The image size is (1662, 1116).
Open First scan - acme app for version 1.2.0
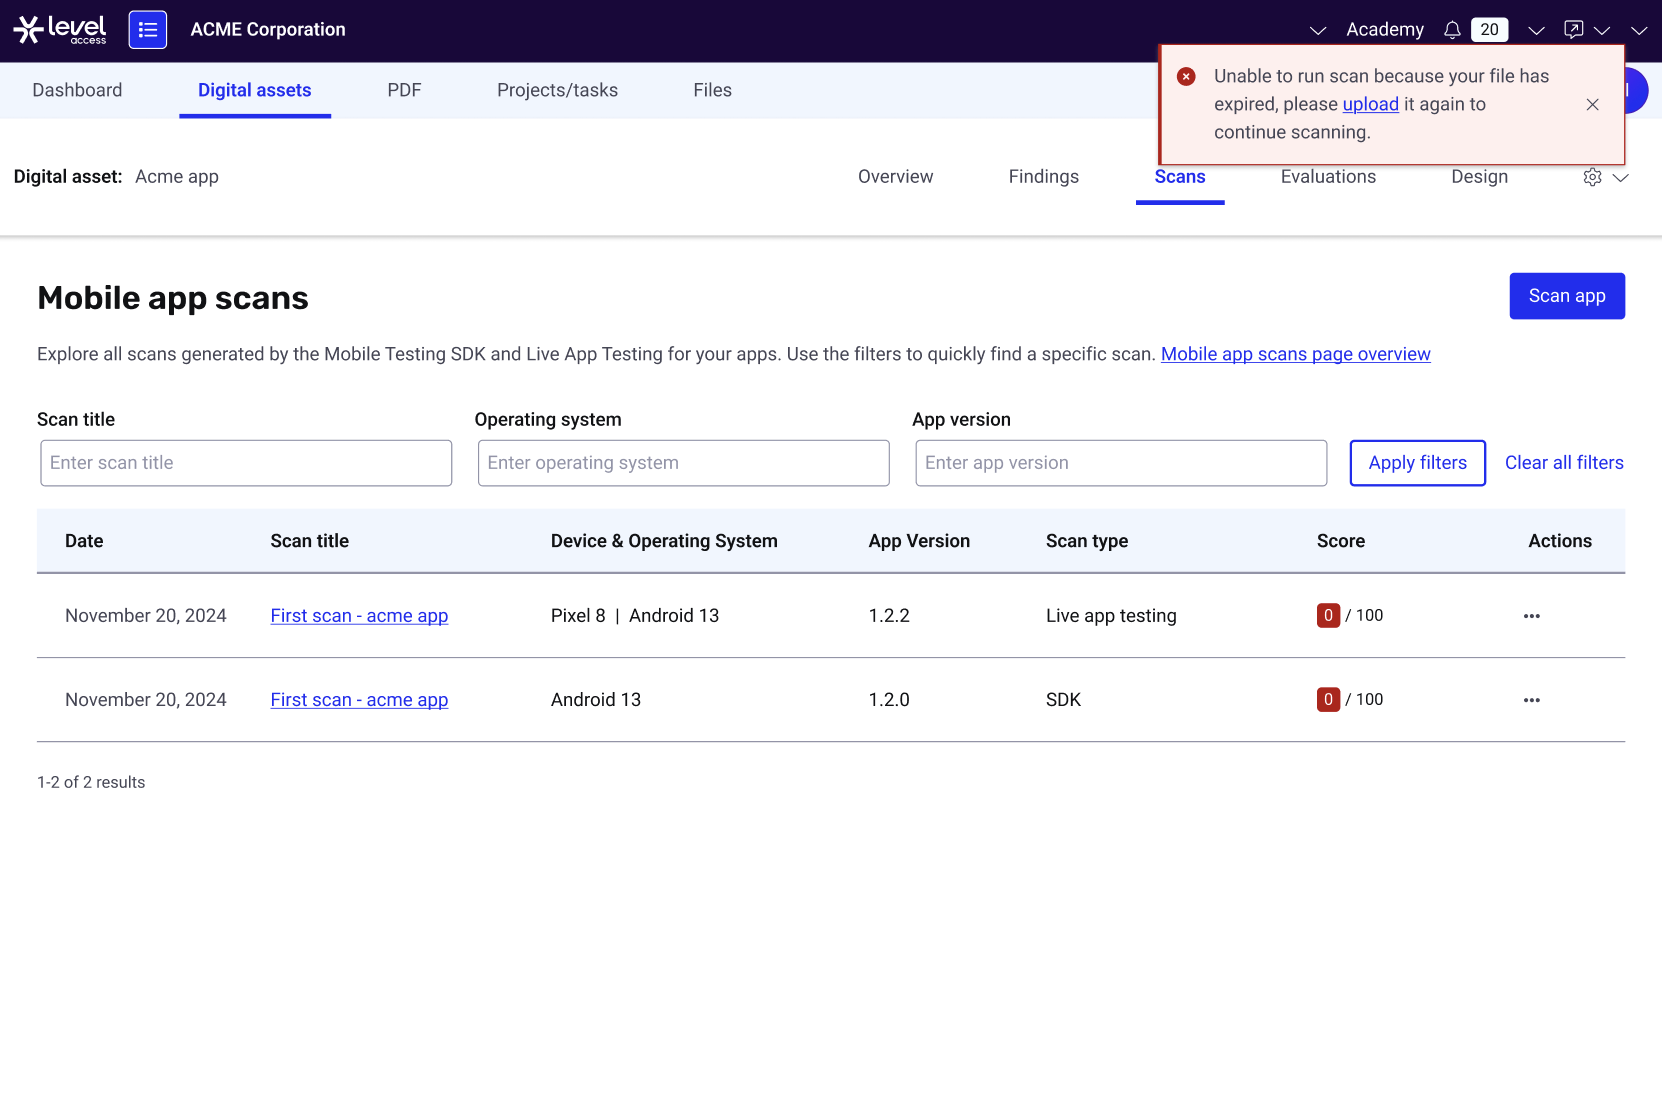[359, 700]
